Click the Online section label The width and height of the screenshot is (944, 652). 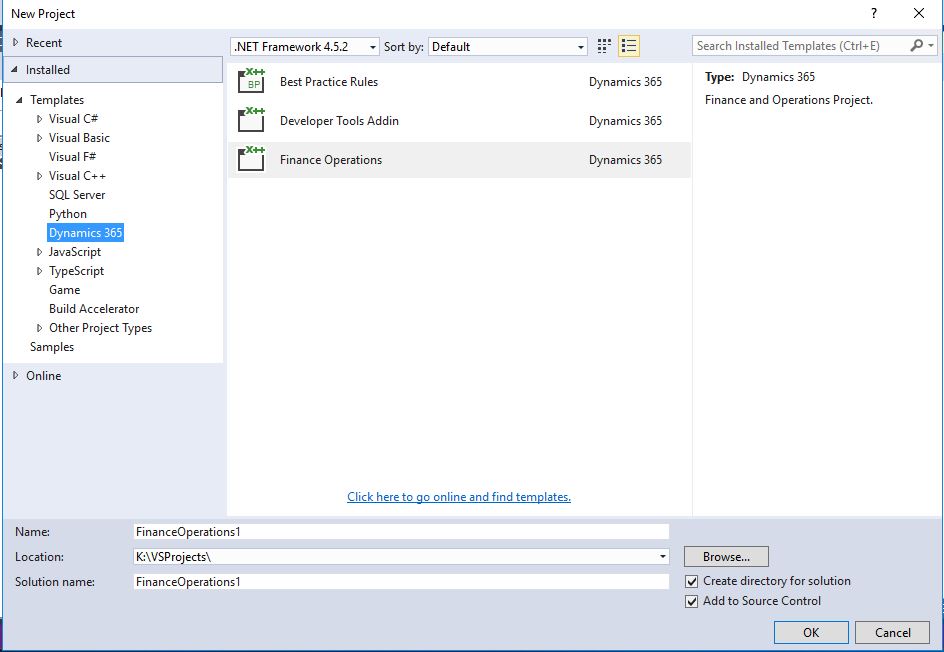pos(43,376)
